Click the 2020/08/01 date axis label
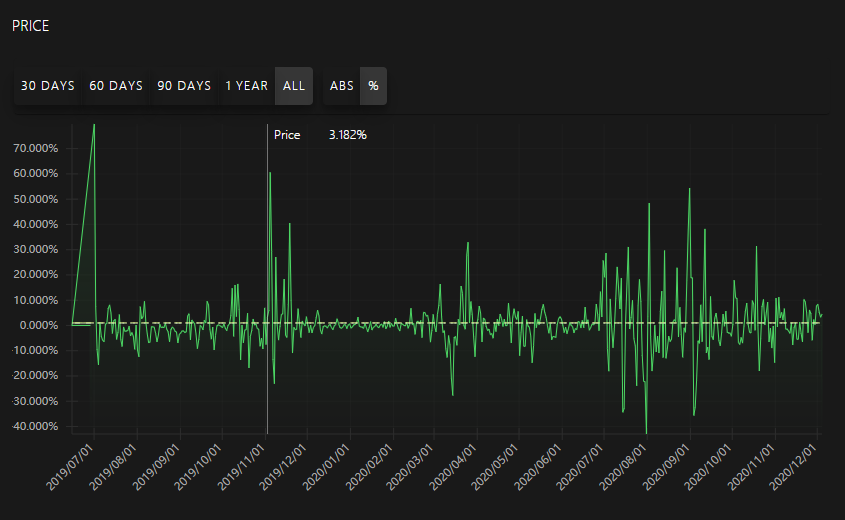This screenshot has height=520, width=845. click(x=624, y=467)
